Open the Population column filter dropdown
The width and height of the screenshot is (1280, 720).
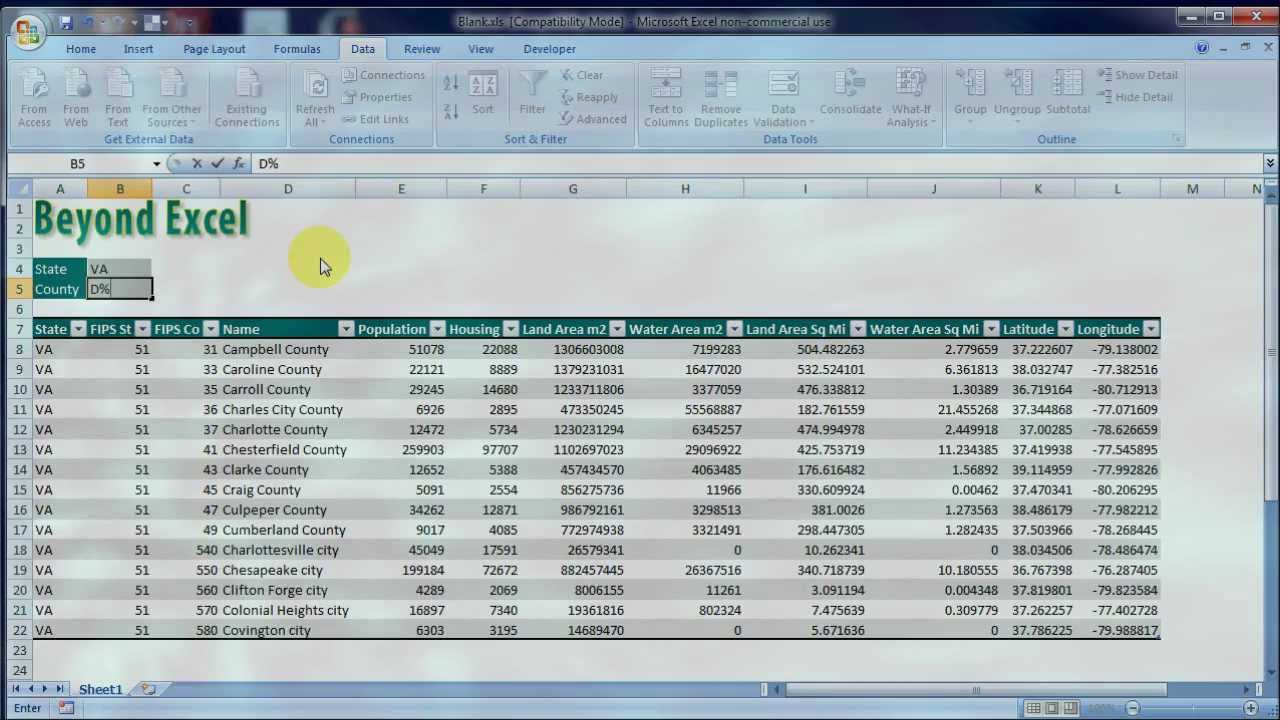point(436,329)
